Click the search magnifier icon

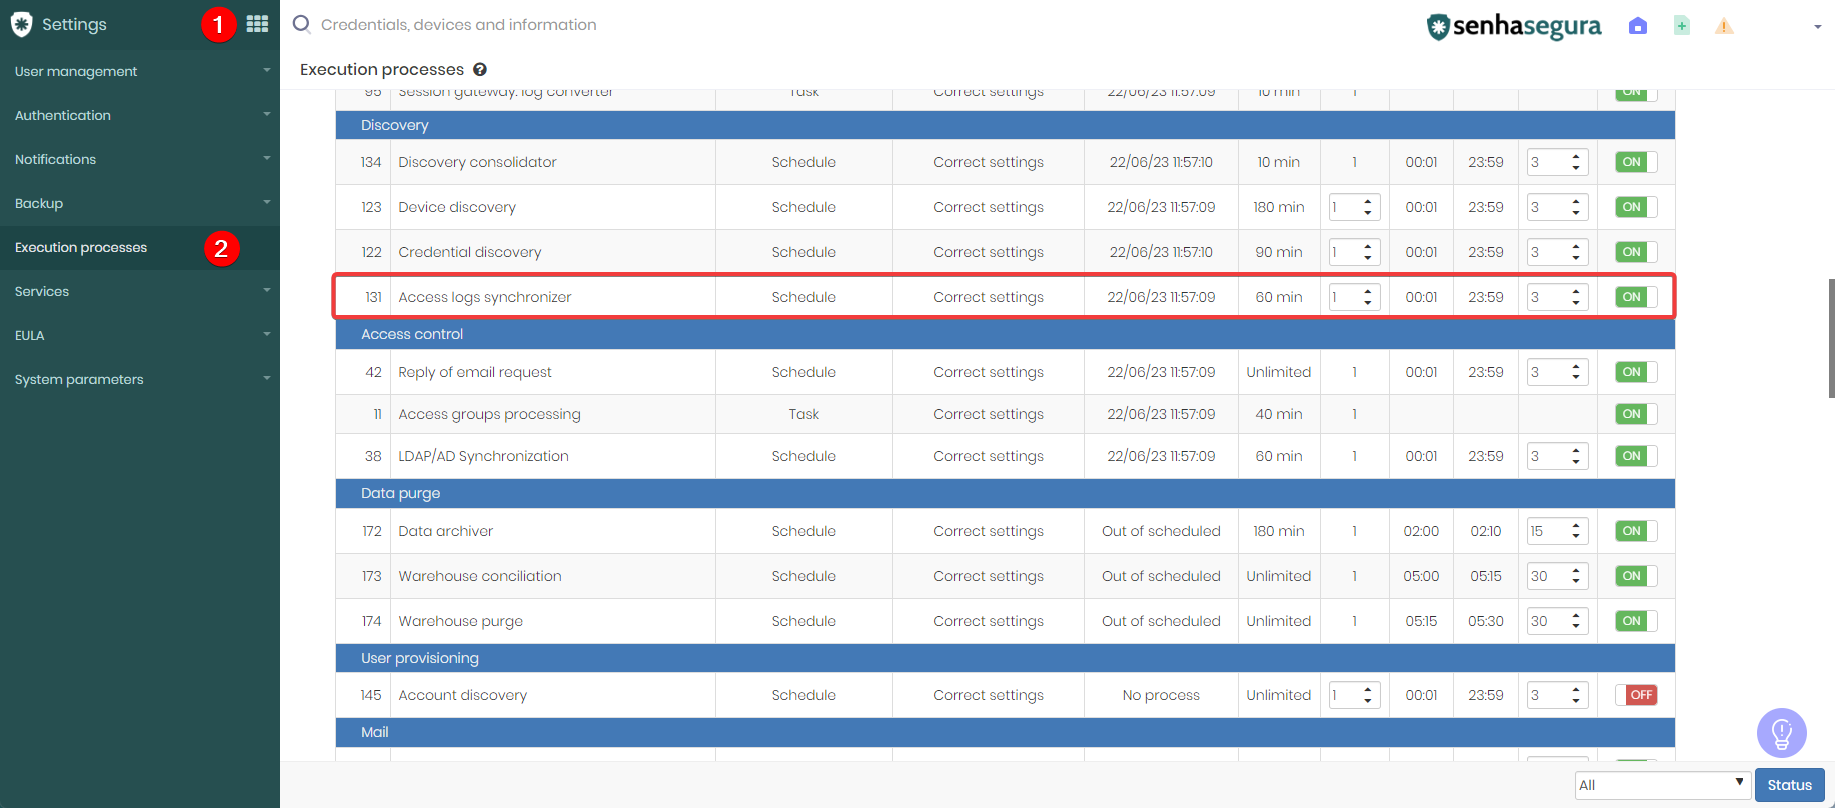[x=301, y=24]
